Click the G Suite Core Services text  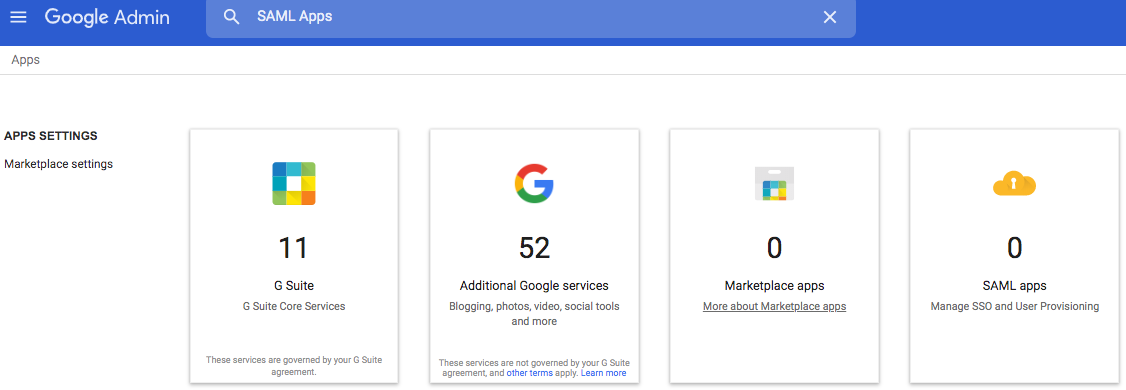[x=294, y=306]
